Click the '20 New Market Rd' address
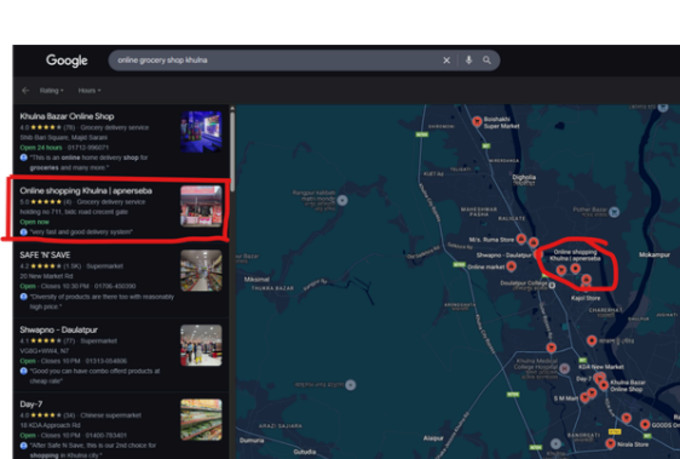Image resolution: width=680 pixels, height=459 pixels. coord(46,276)
